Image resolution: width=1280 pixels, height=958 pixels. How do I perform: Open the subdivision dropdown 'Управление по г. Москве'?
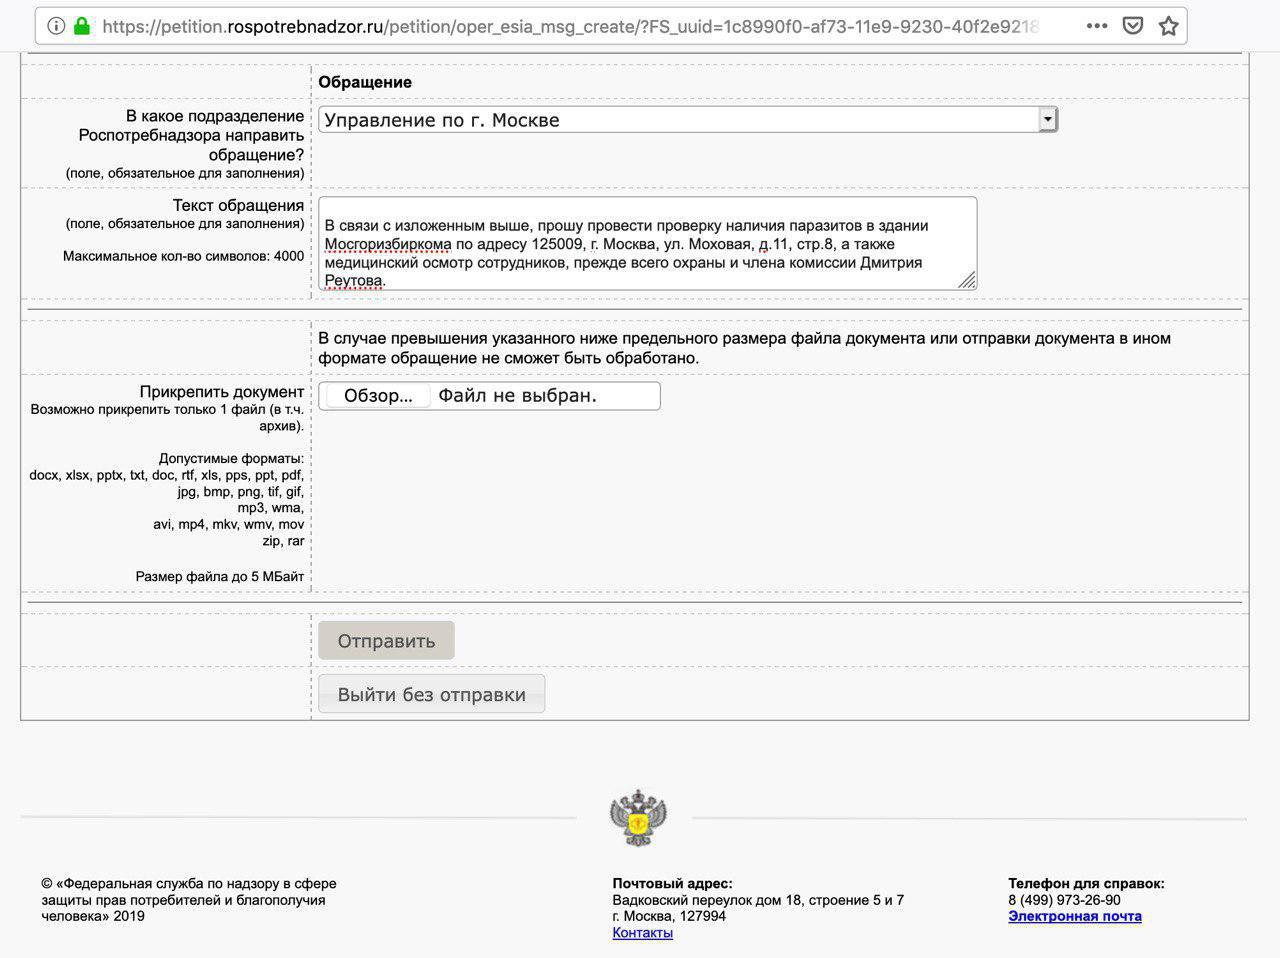[688, 120]
